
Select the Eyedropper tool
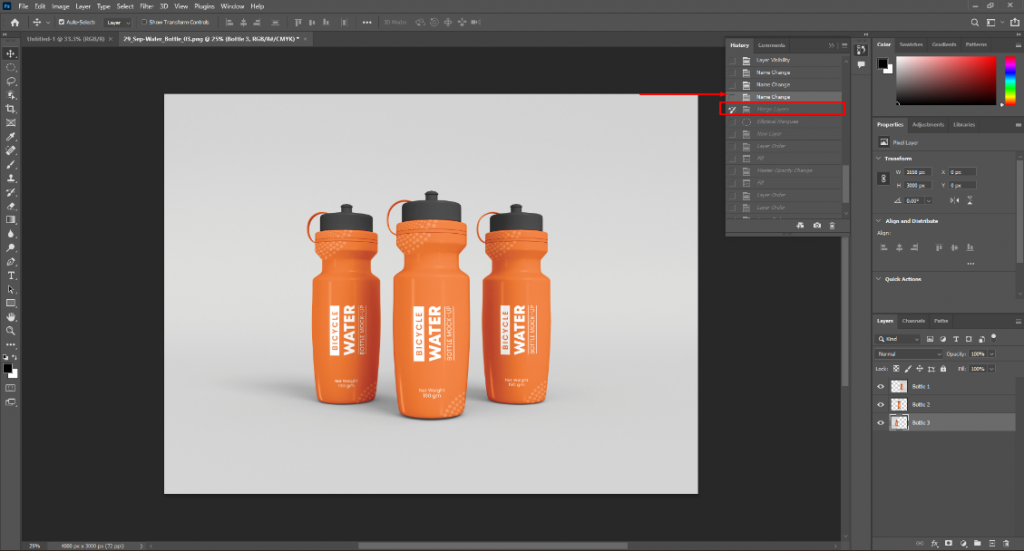10,136
